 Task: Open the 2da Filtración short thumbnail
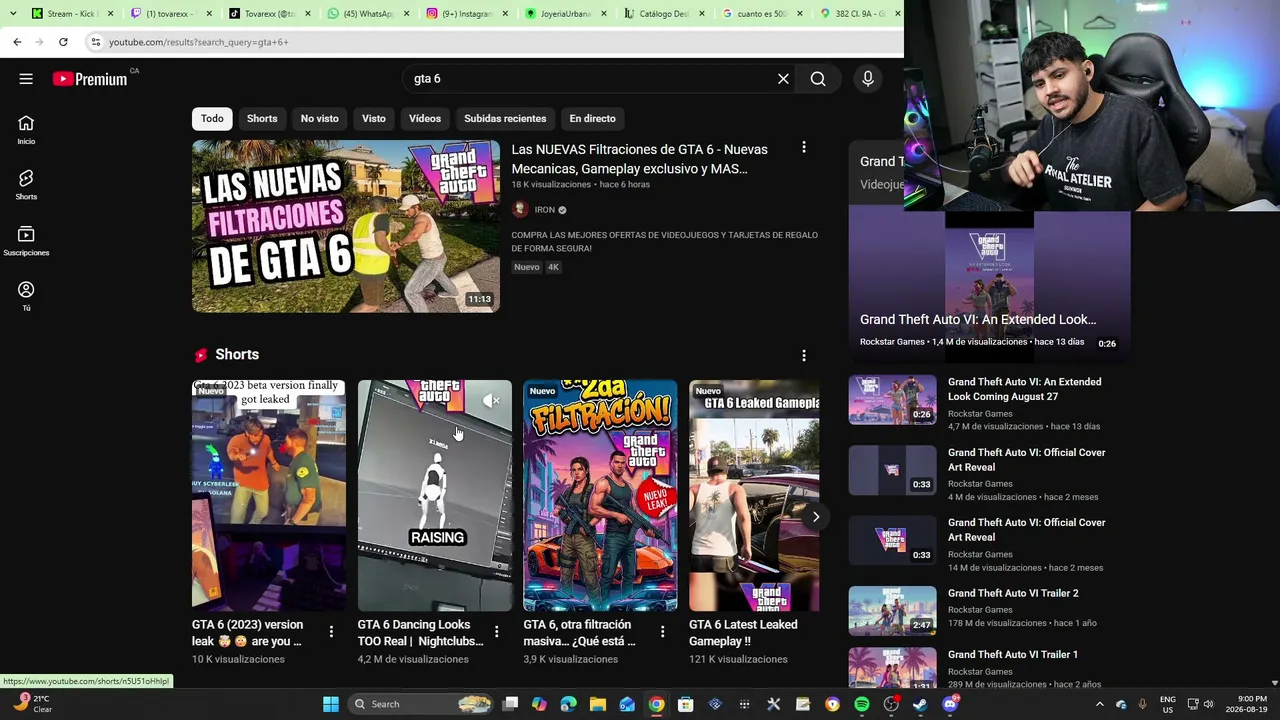[x=600, y=495]
